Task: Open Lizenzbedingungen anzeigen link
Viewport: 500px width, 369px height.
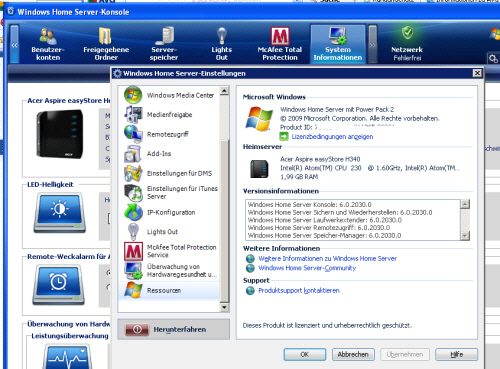Action: click(x=332, y=137)
